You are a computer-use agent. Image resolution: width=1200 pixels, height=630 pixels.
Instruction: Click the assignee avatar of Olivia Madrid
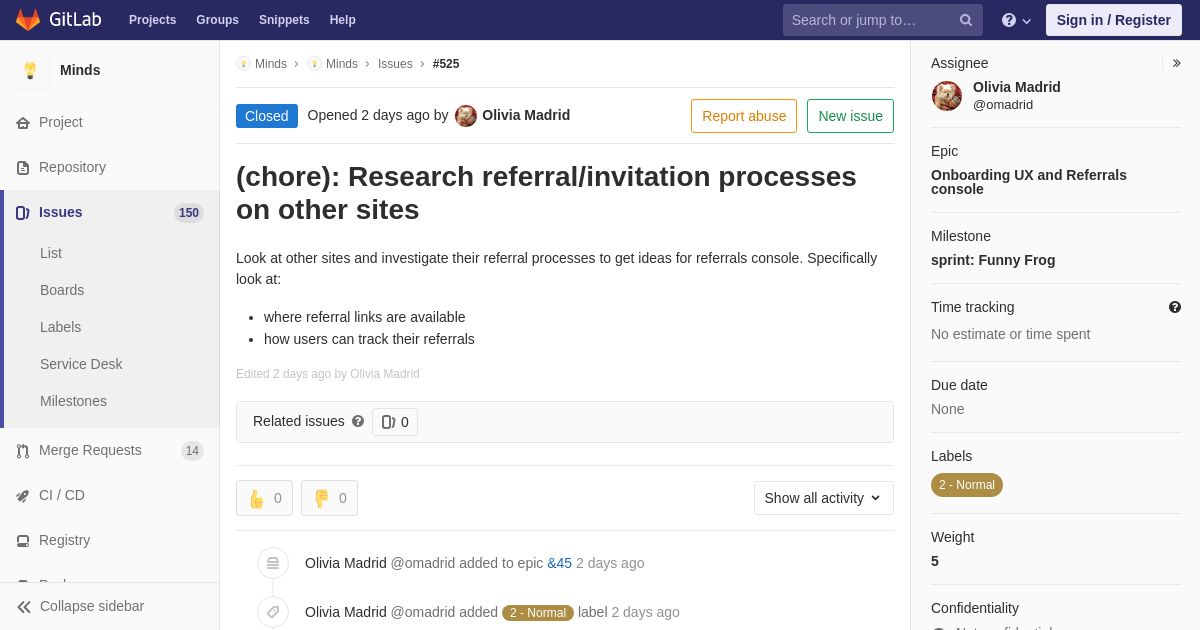947,96
